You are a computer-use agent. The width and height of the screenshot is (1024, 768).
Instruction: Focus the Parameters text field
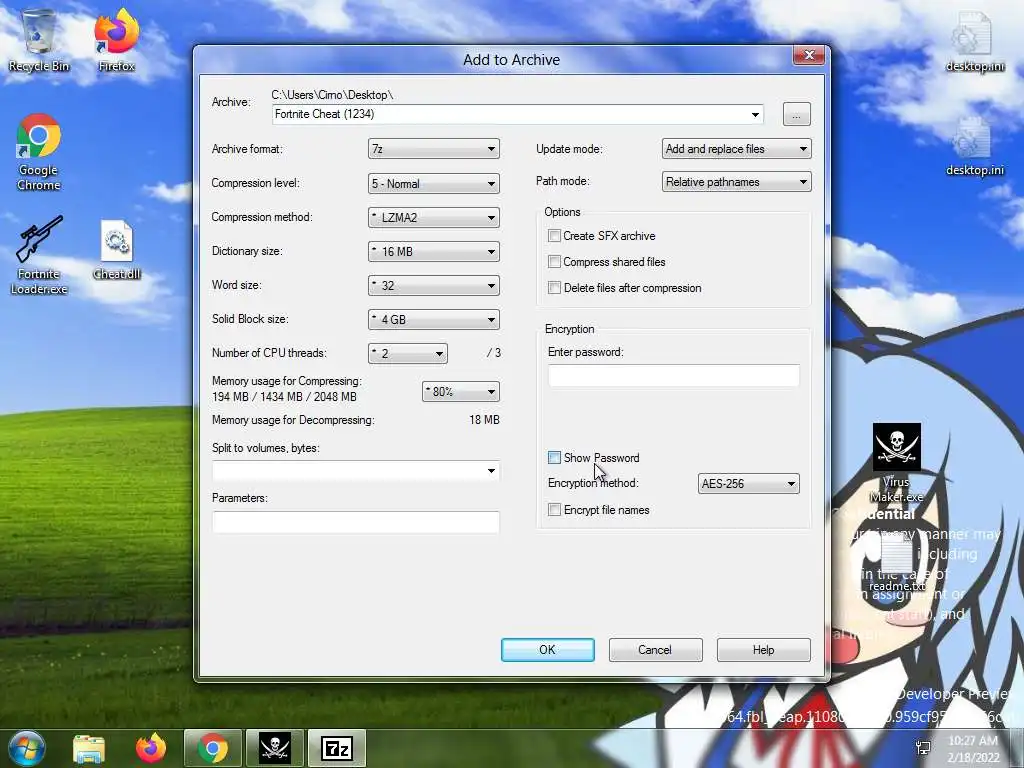click(x=355, y=522)
